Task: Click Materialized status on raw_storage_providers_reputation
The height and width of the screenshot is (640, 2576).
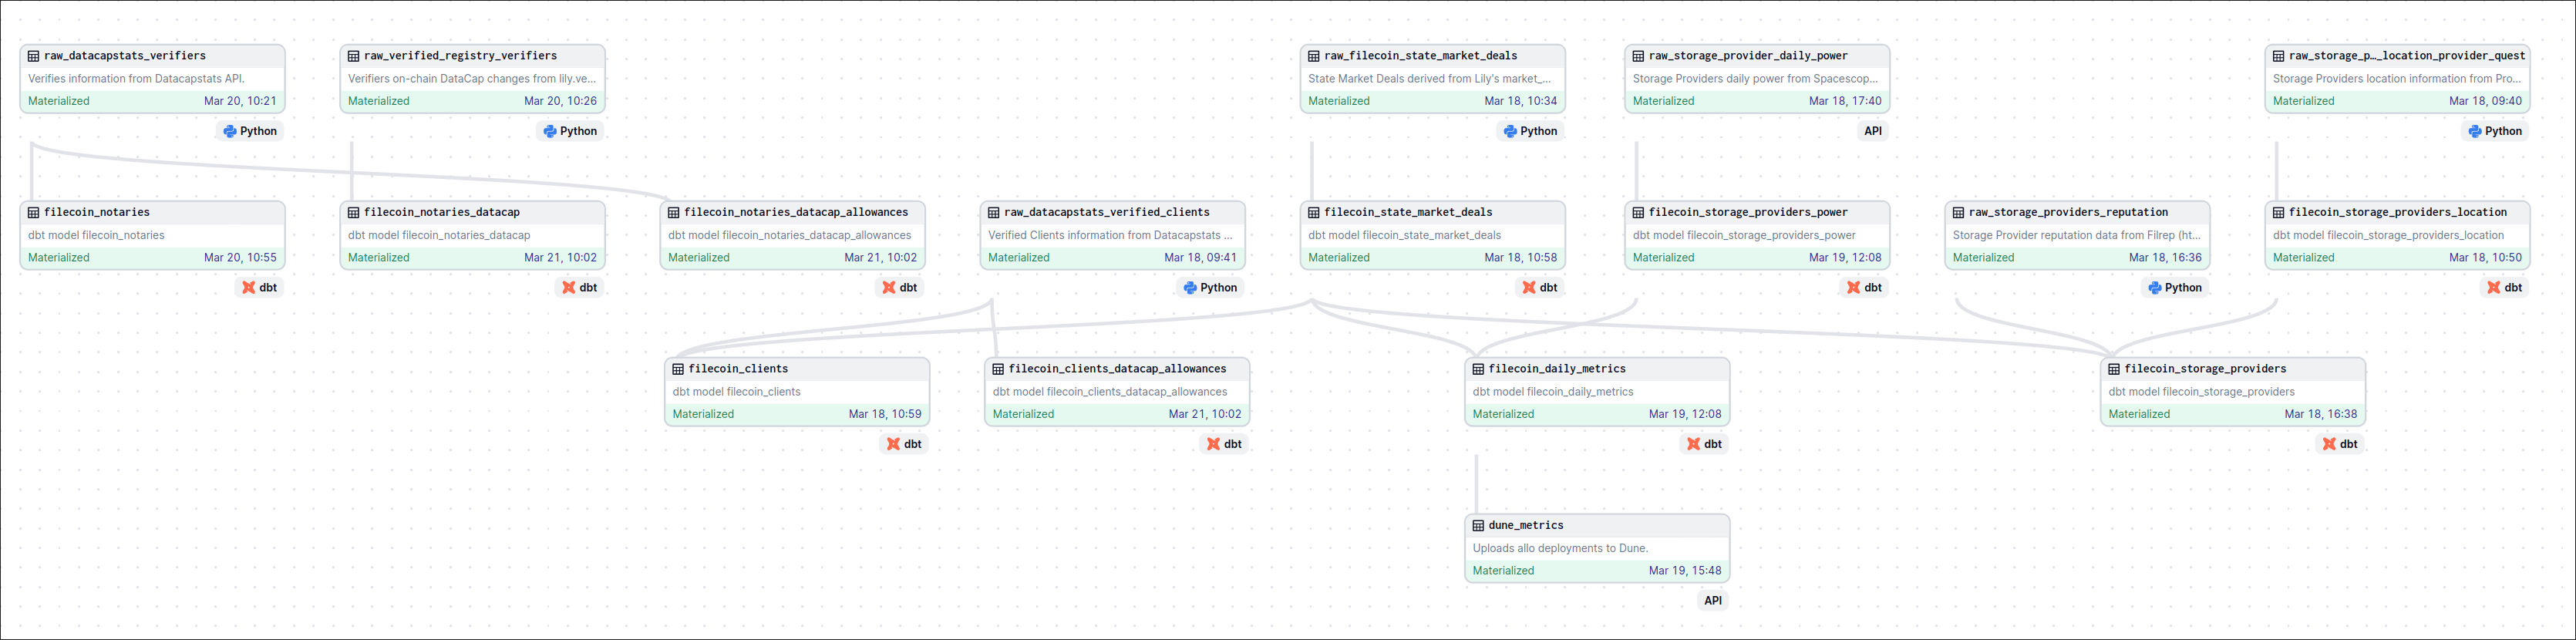Action: click(1983, 258)
